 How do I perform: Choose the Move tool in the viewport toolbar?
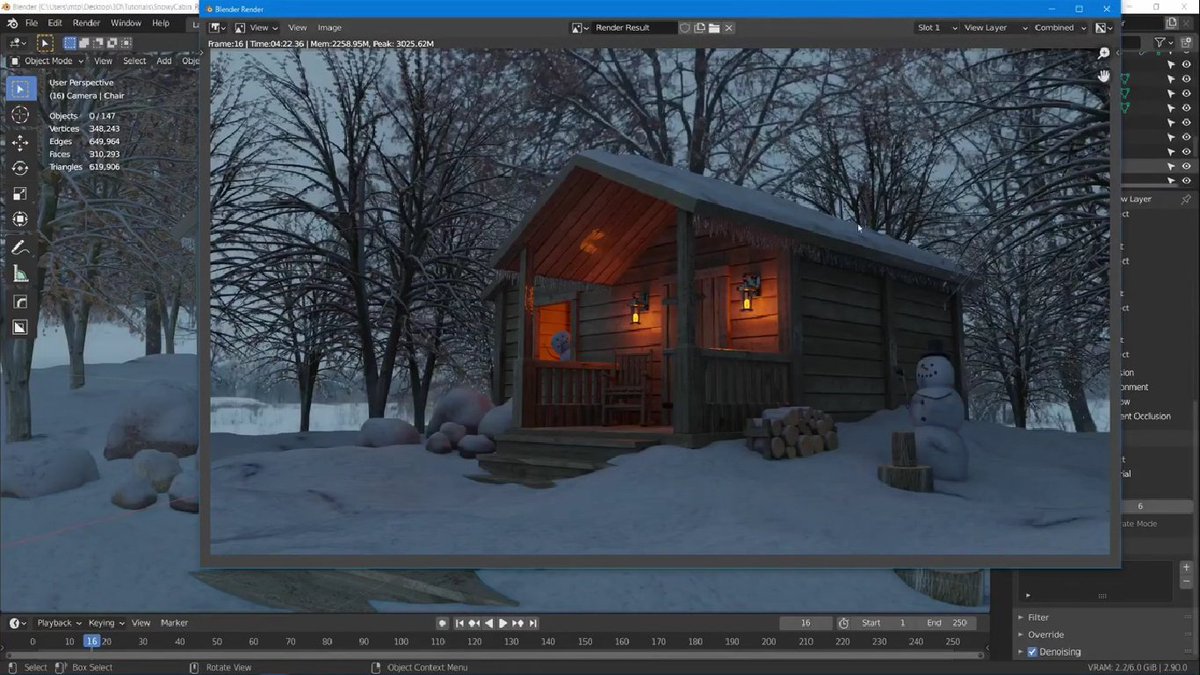(20, 142)
